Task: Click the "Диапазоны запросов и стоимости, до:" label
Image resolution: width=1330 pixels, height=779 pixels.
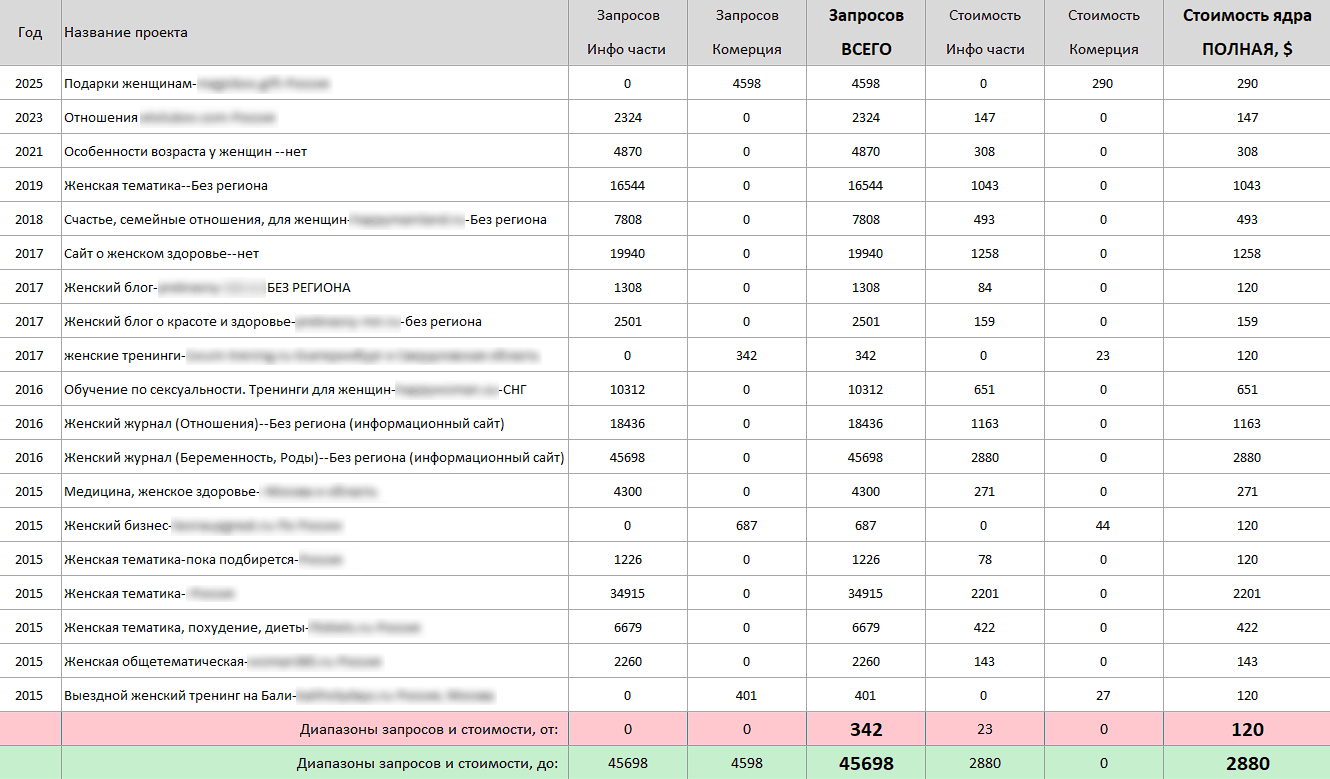Action: click(427, 764)
